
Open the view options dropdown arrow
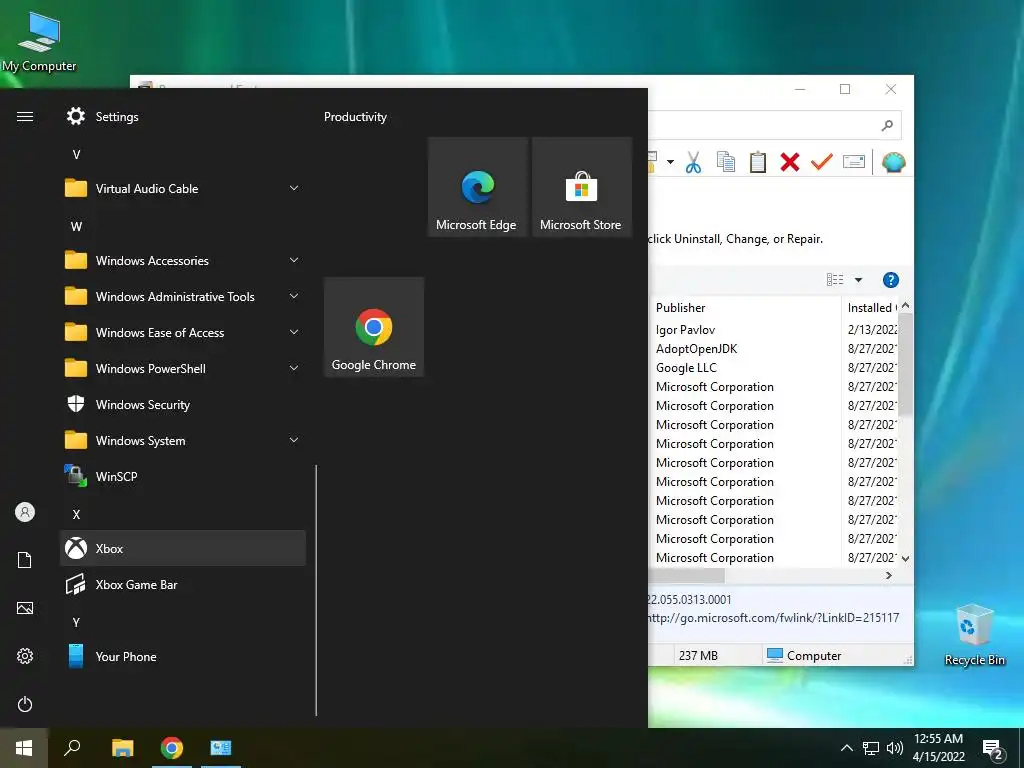click(859, 280)
